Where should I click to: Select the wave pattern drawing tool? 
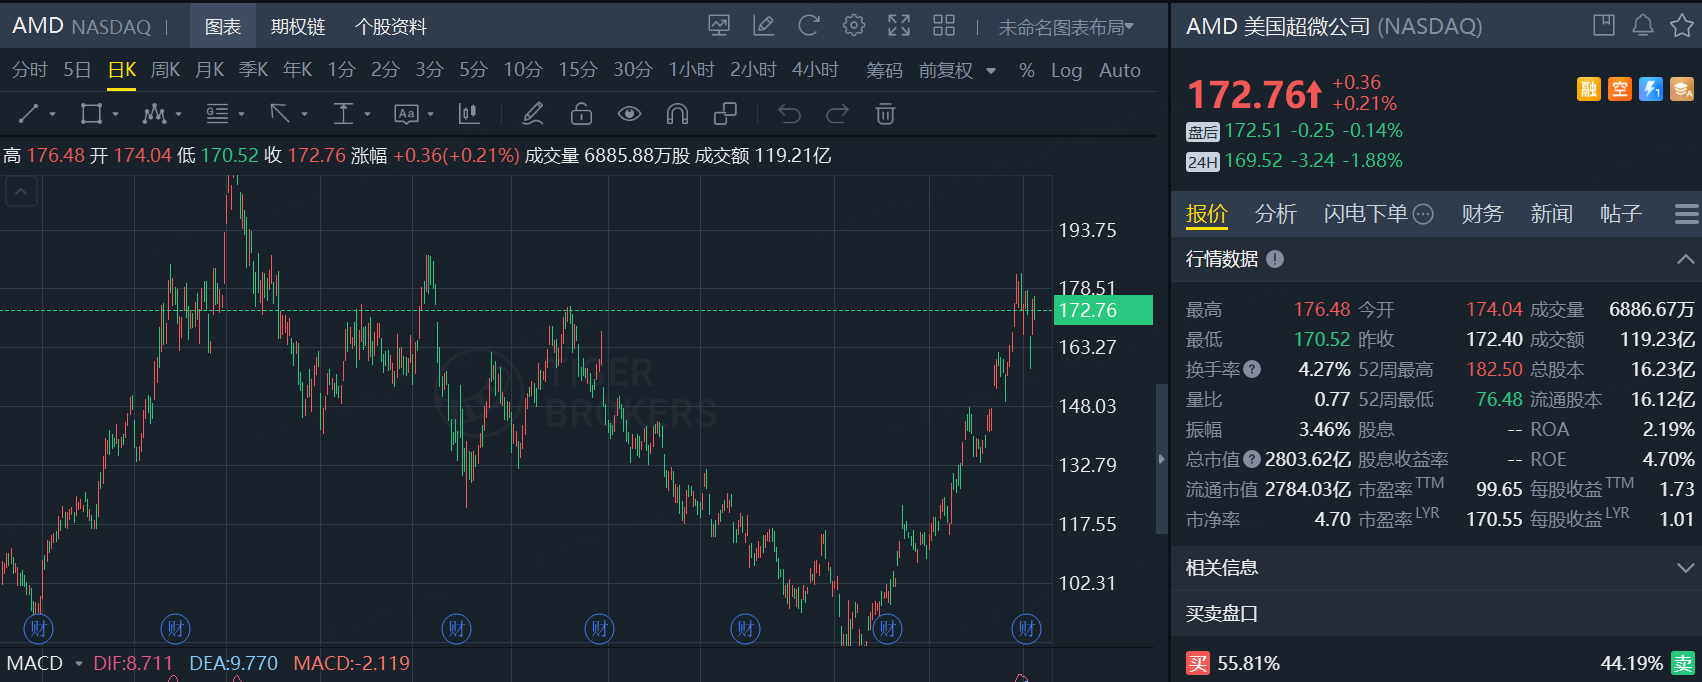tap(154, 114)
